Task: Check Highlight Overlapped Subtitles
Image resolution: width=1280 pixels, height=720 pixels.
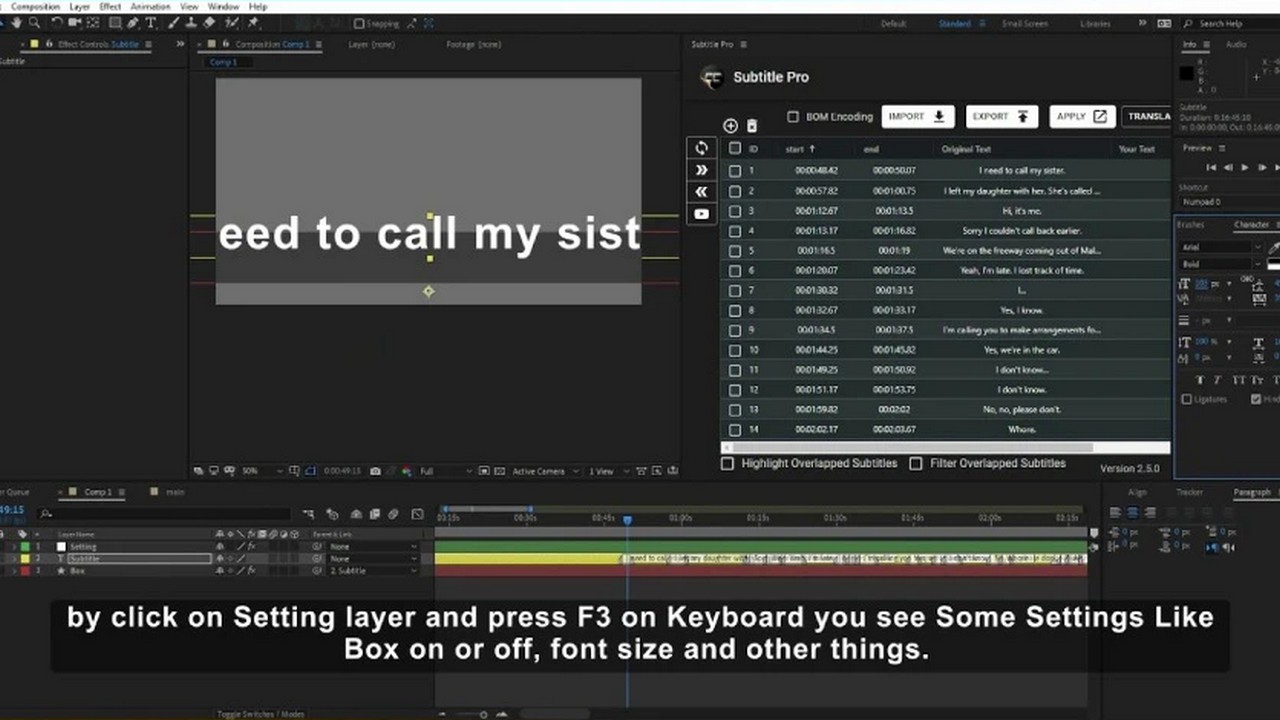Action: coord(728,464)
